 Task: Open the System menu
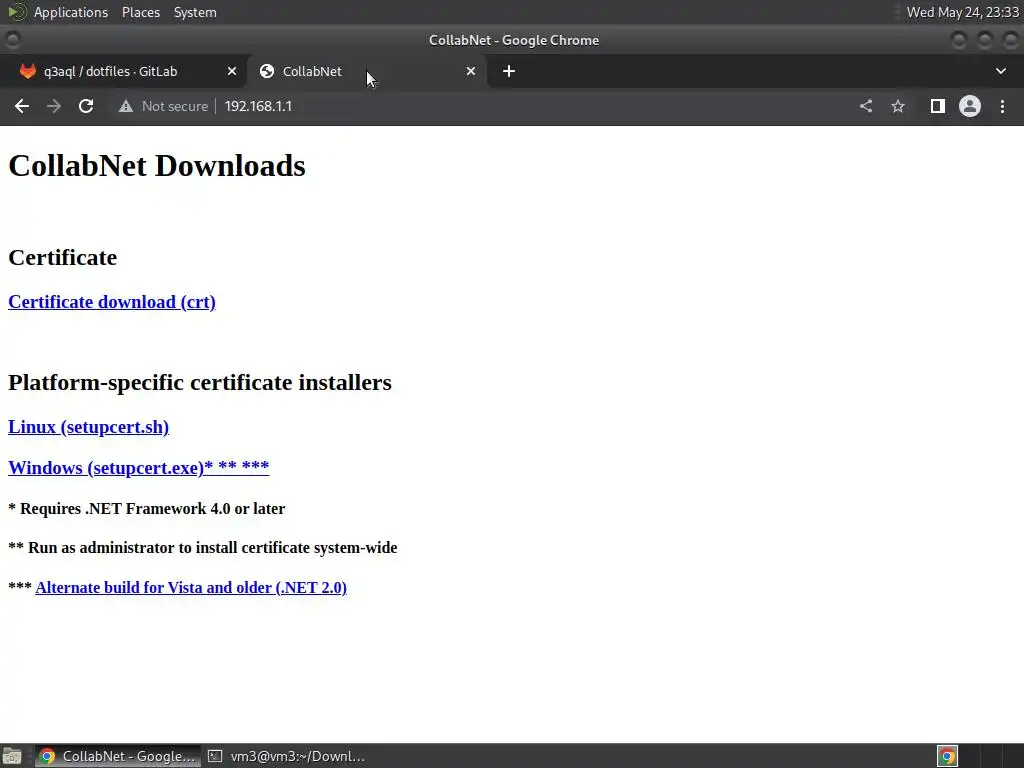point(195,12)
